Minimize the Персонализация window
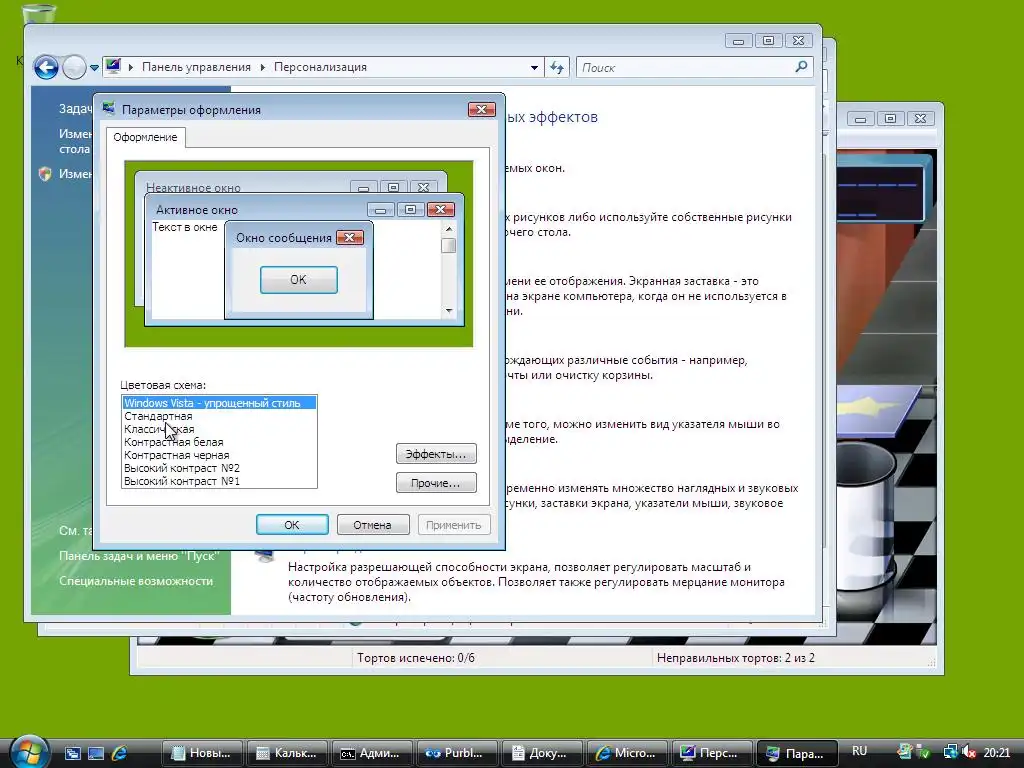 (739, 40)
